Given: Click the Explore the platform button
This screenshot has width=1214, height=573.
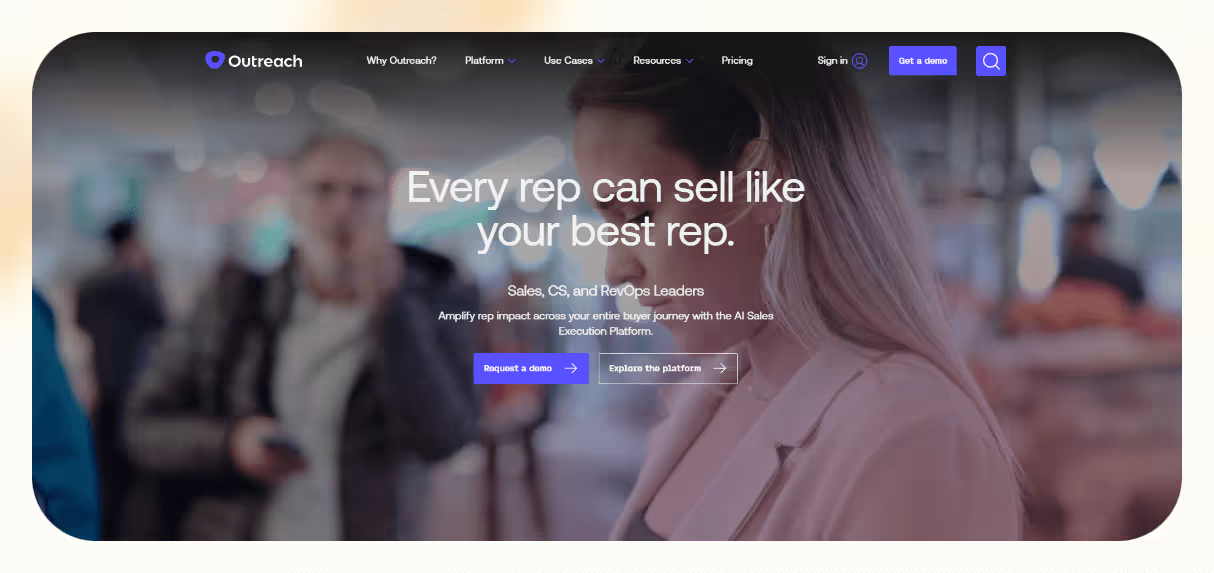Looking at the screenshot, I should [668, 368].
